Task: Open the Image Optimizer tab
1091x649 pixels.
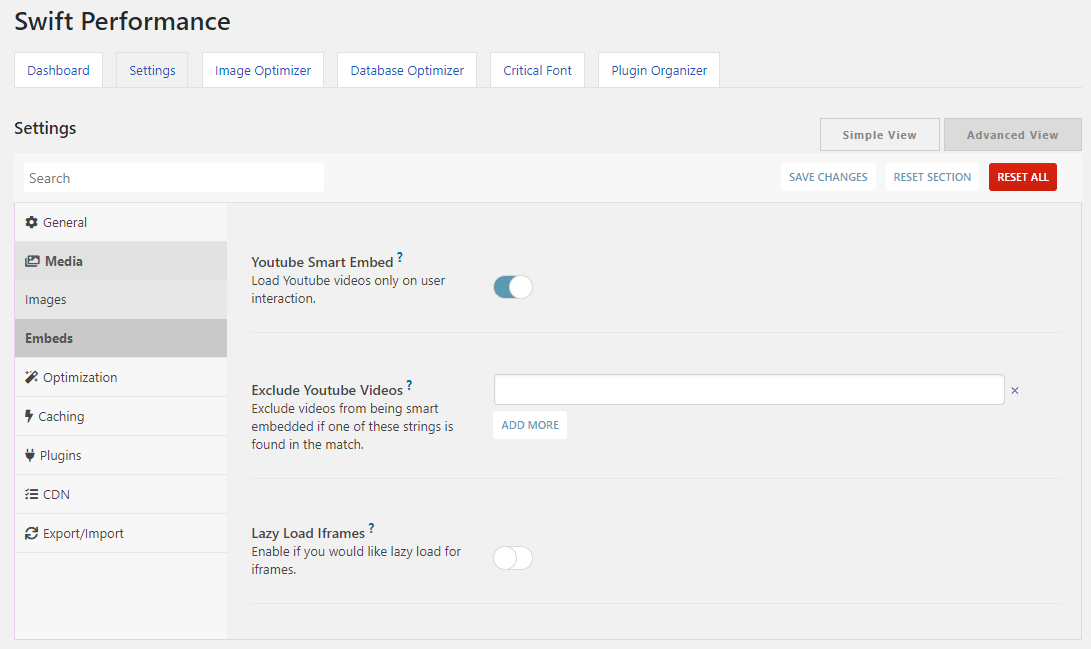Action: (x=263, y=70)
